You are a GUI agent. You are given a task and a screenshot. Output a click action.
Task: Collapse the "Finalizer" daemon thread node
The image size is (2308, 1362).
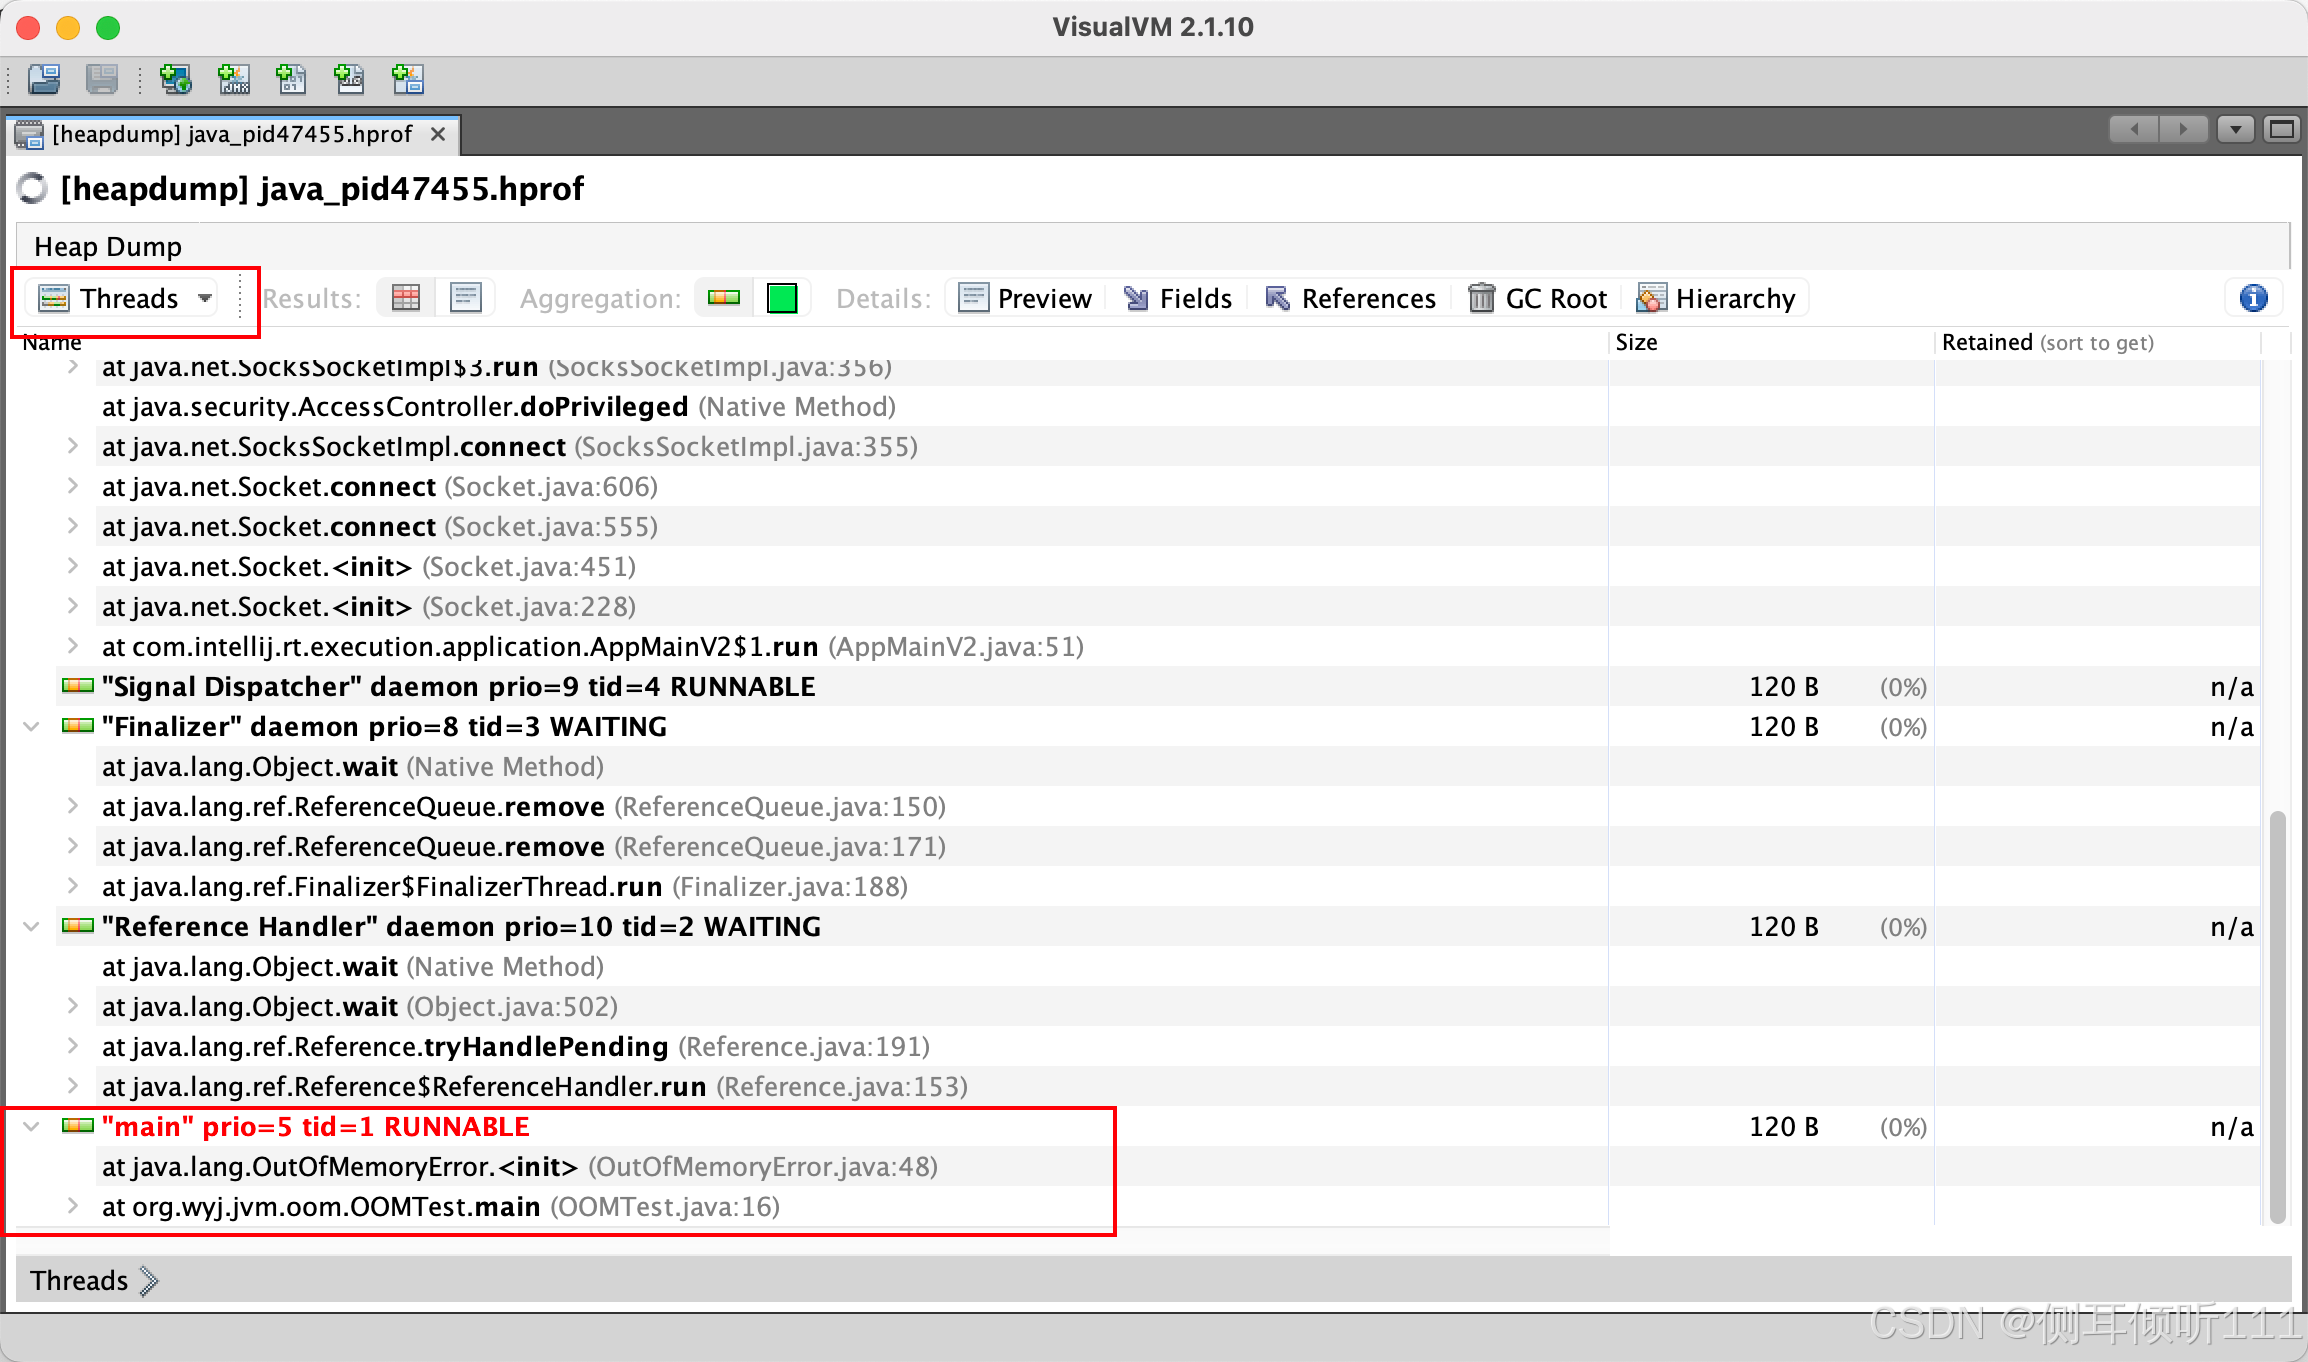32,727
